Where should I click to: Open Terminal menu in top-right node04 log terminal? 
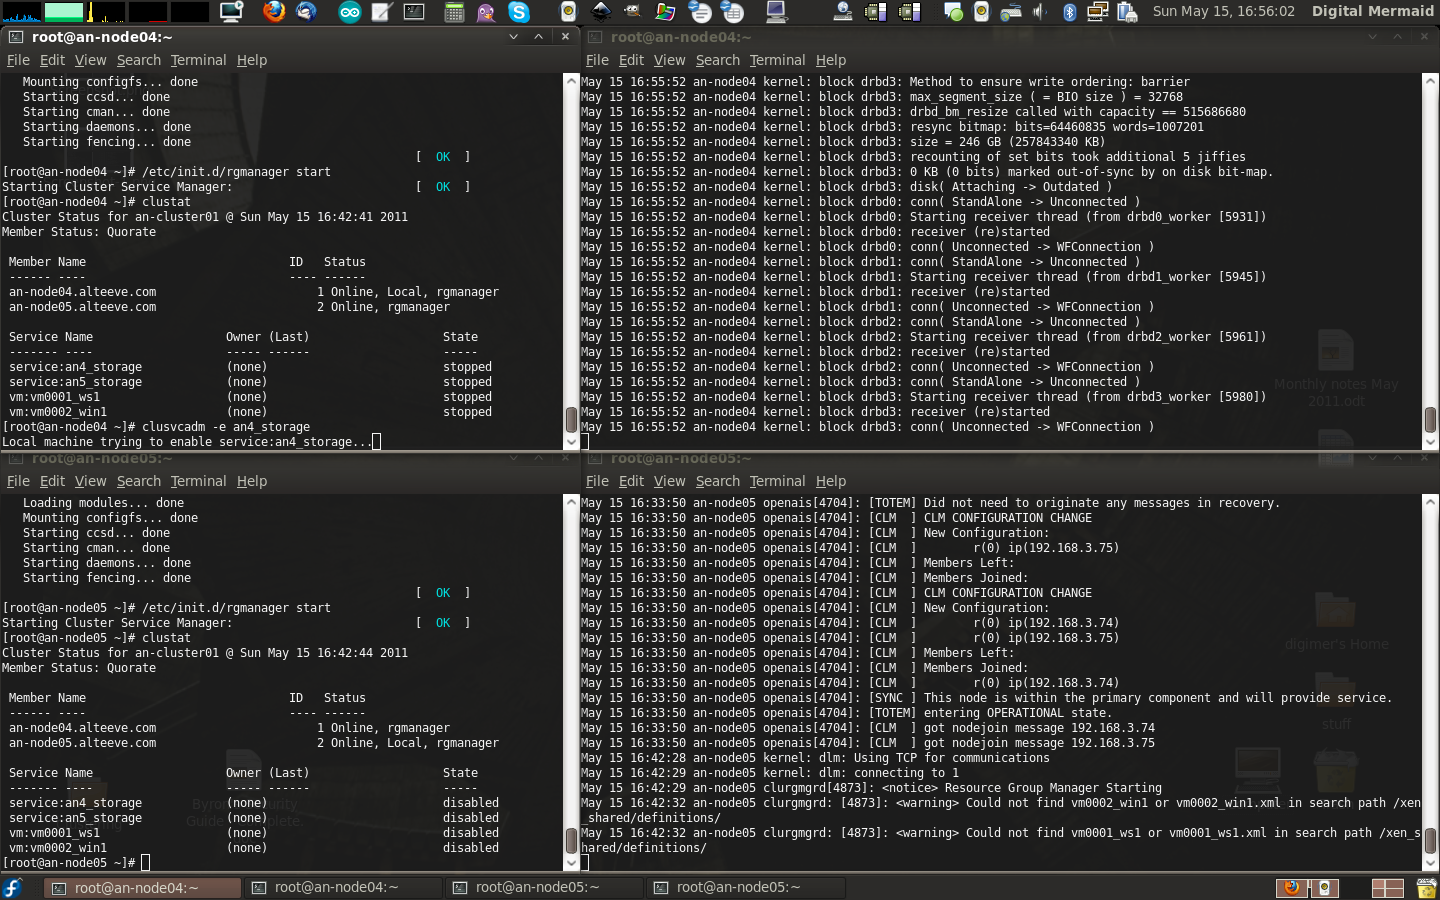(777, 60)
